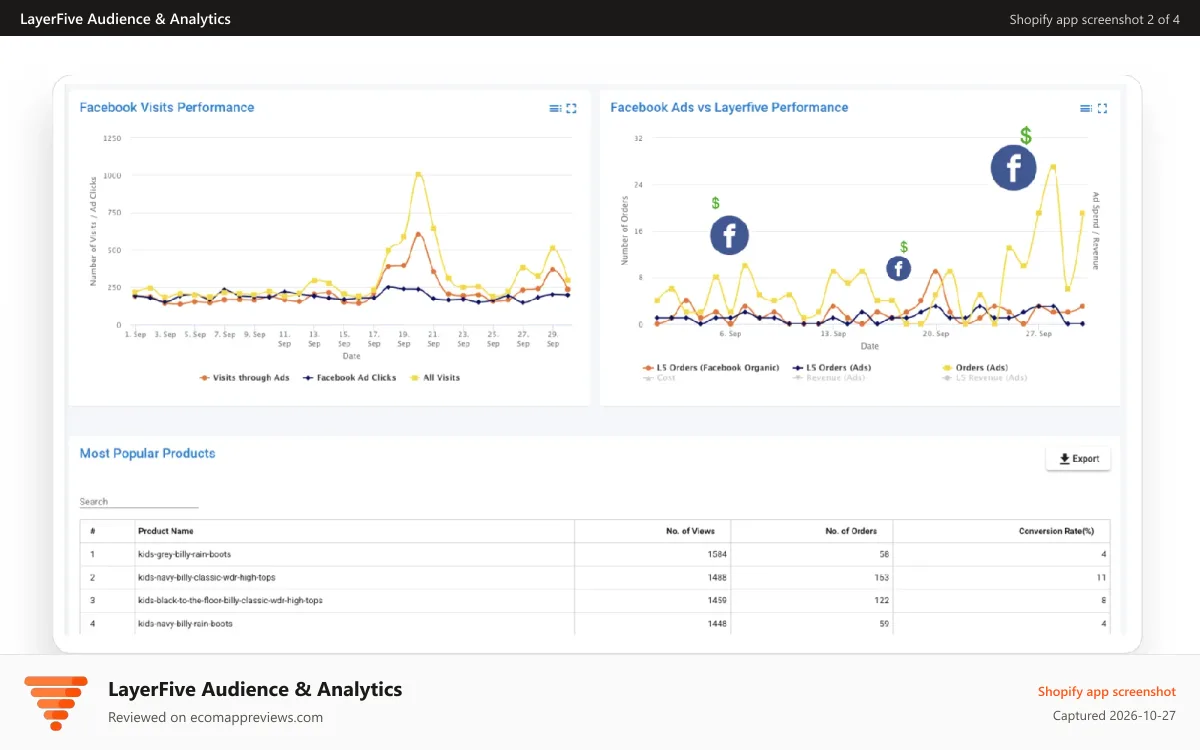Enable the greyed-out L5 Revenue (Ads) series

tap(985, 378)
